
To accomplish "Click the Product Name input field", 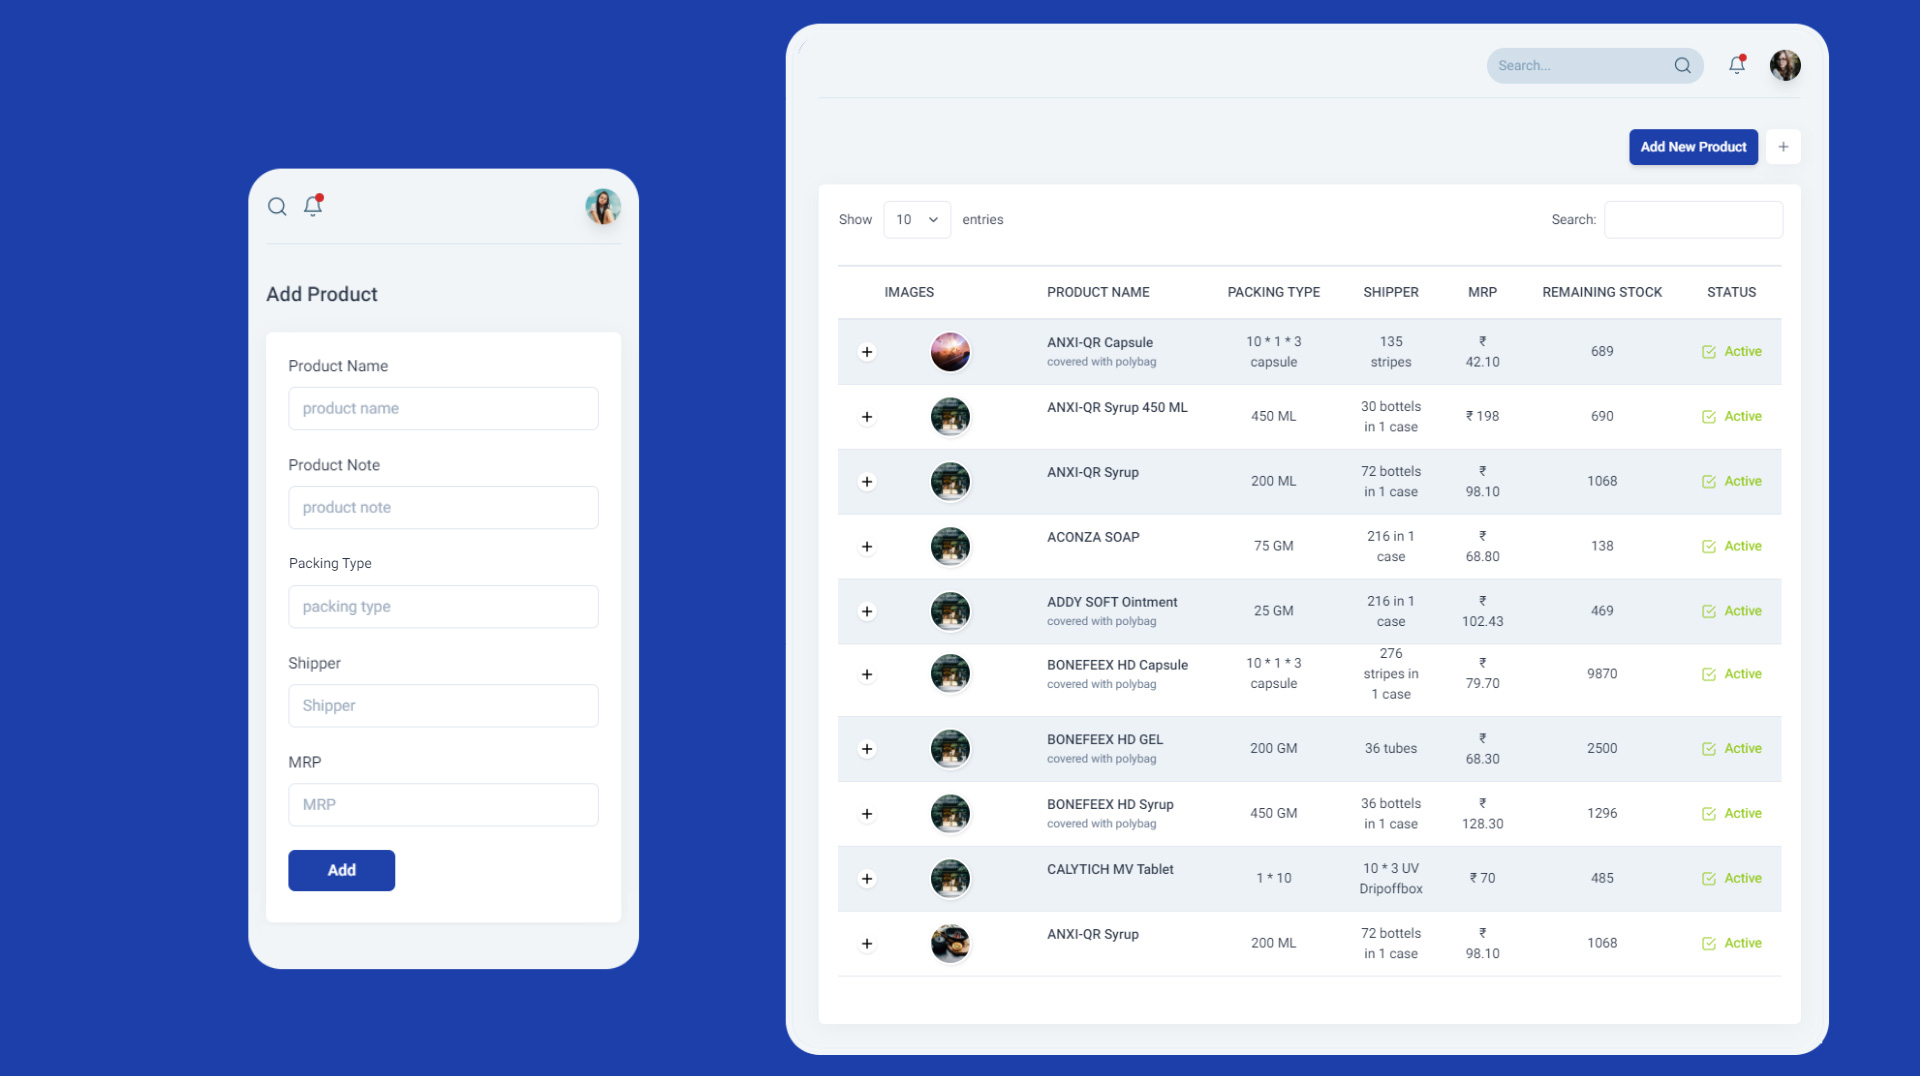I will pos(443,408).
